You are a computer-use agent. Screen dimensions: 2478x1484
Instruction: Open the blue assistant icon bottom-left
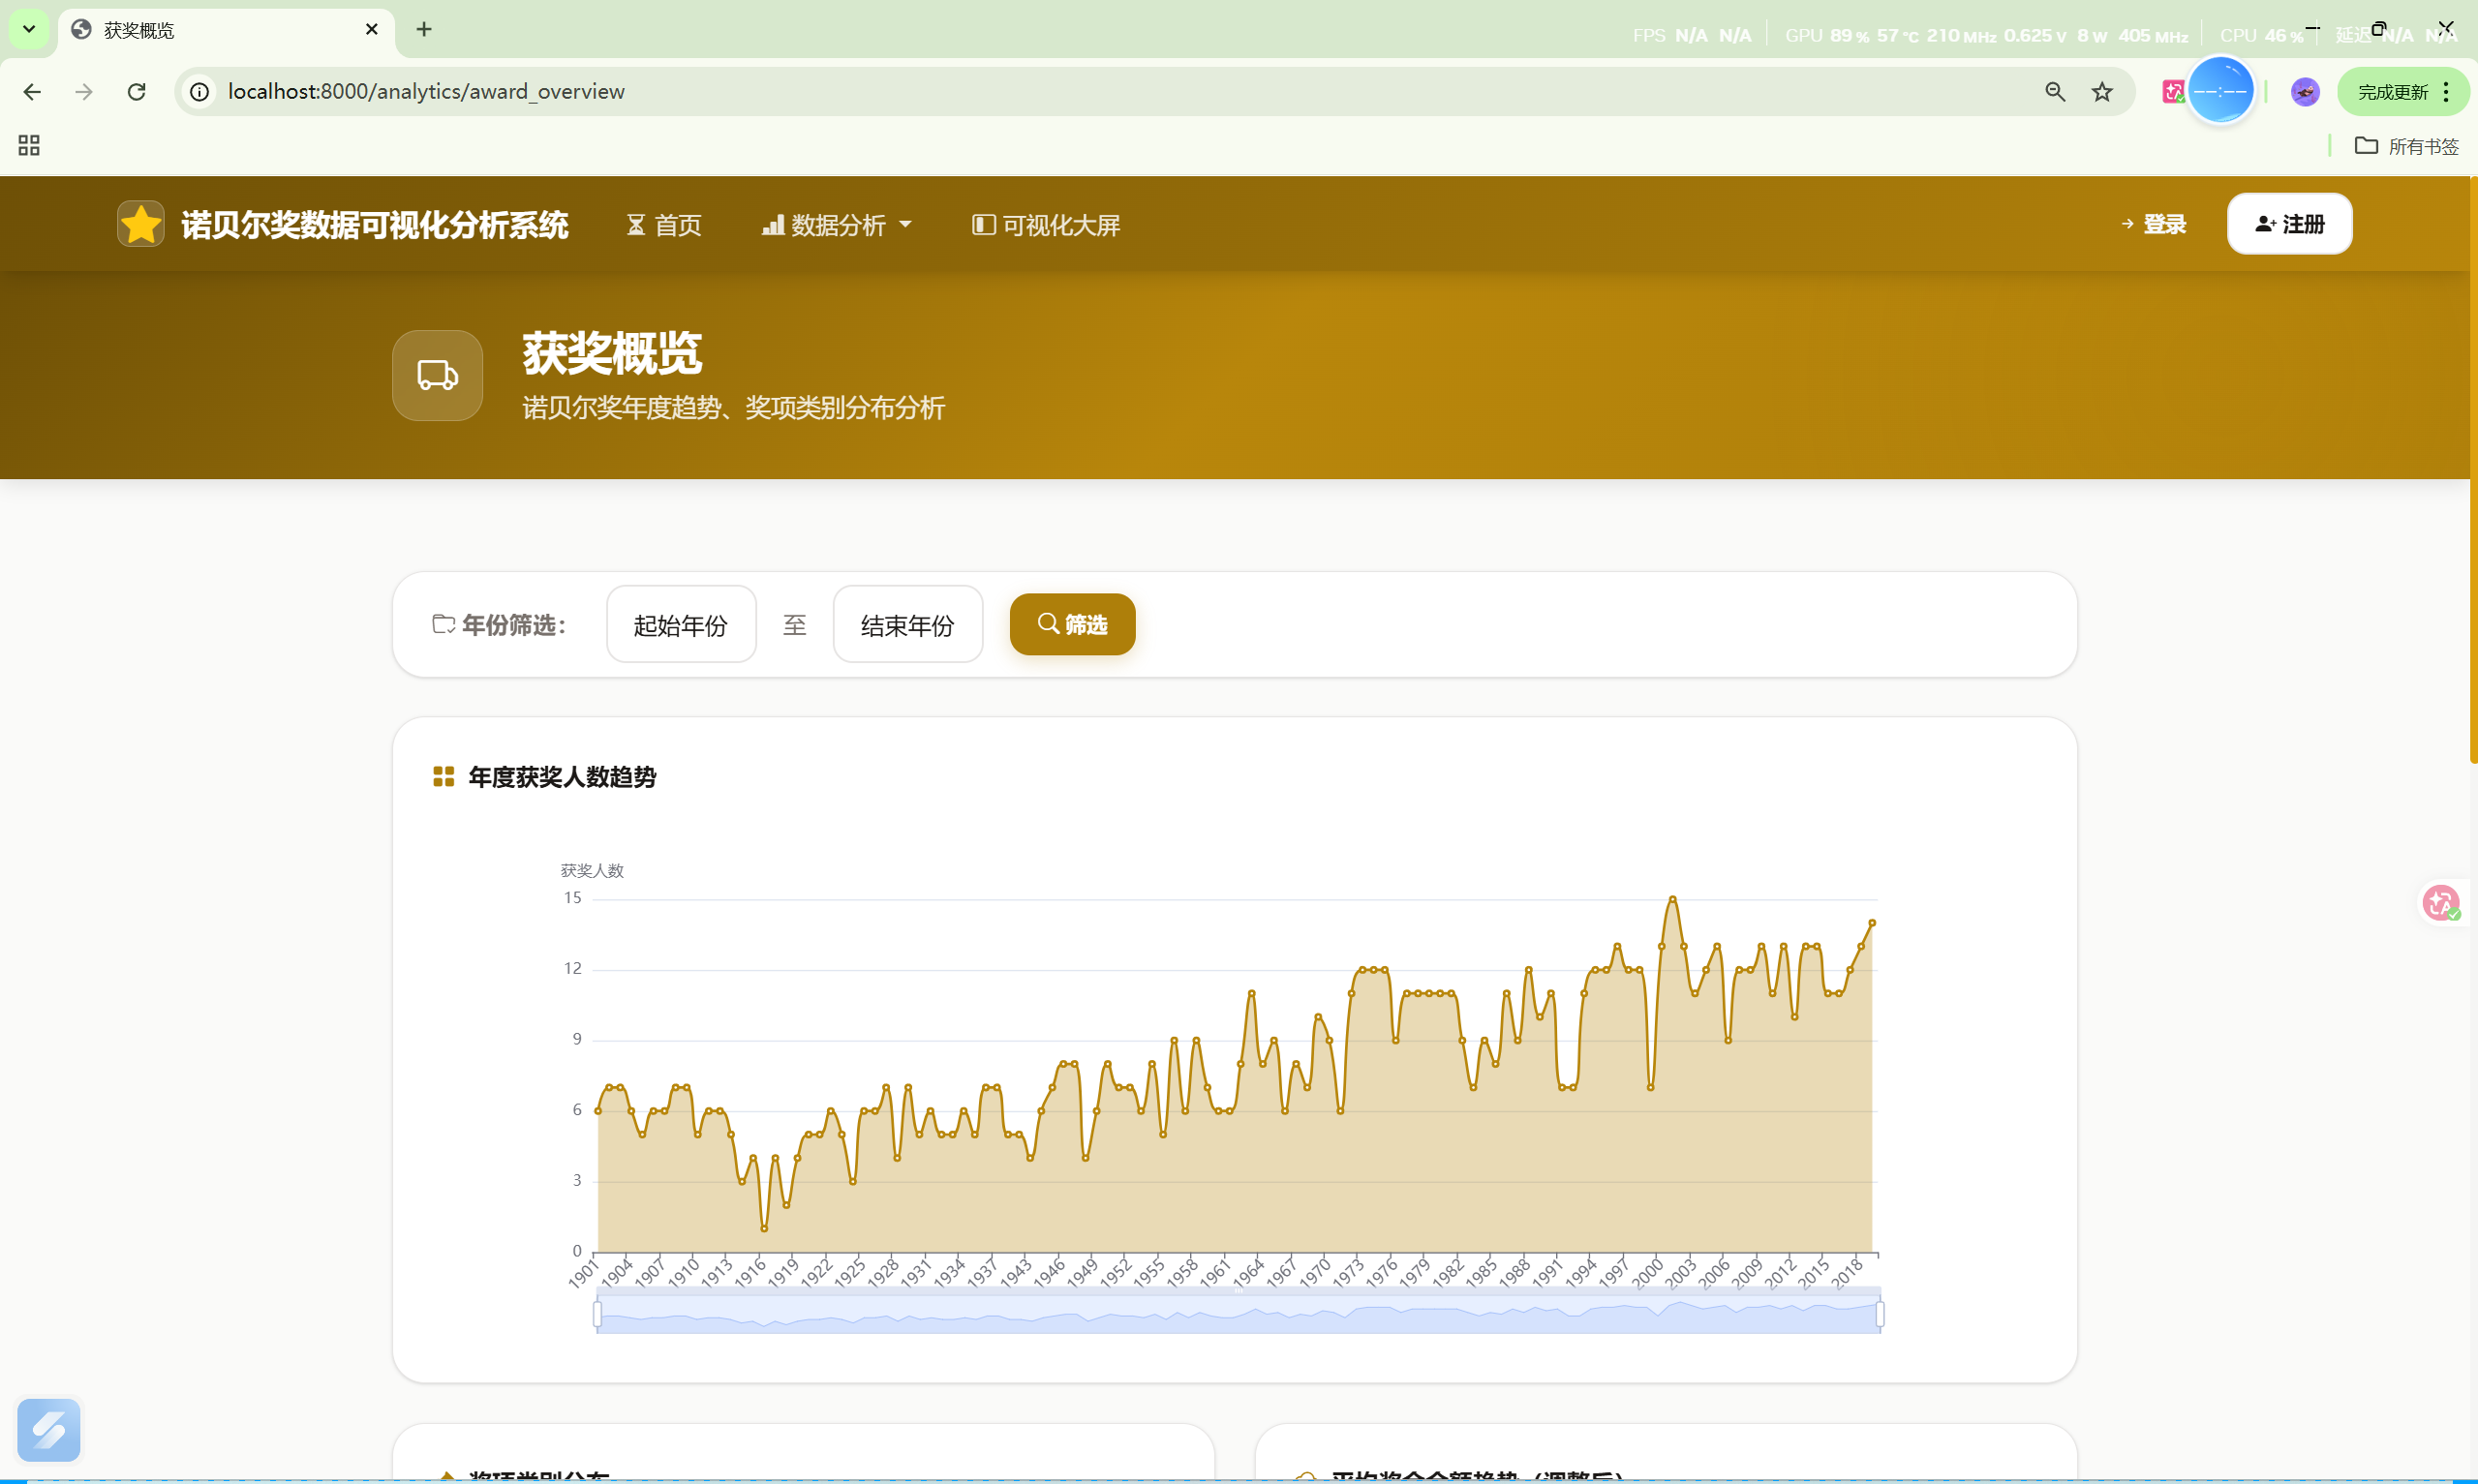pyautogui.click(x=49, y=1430)
